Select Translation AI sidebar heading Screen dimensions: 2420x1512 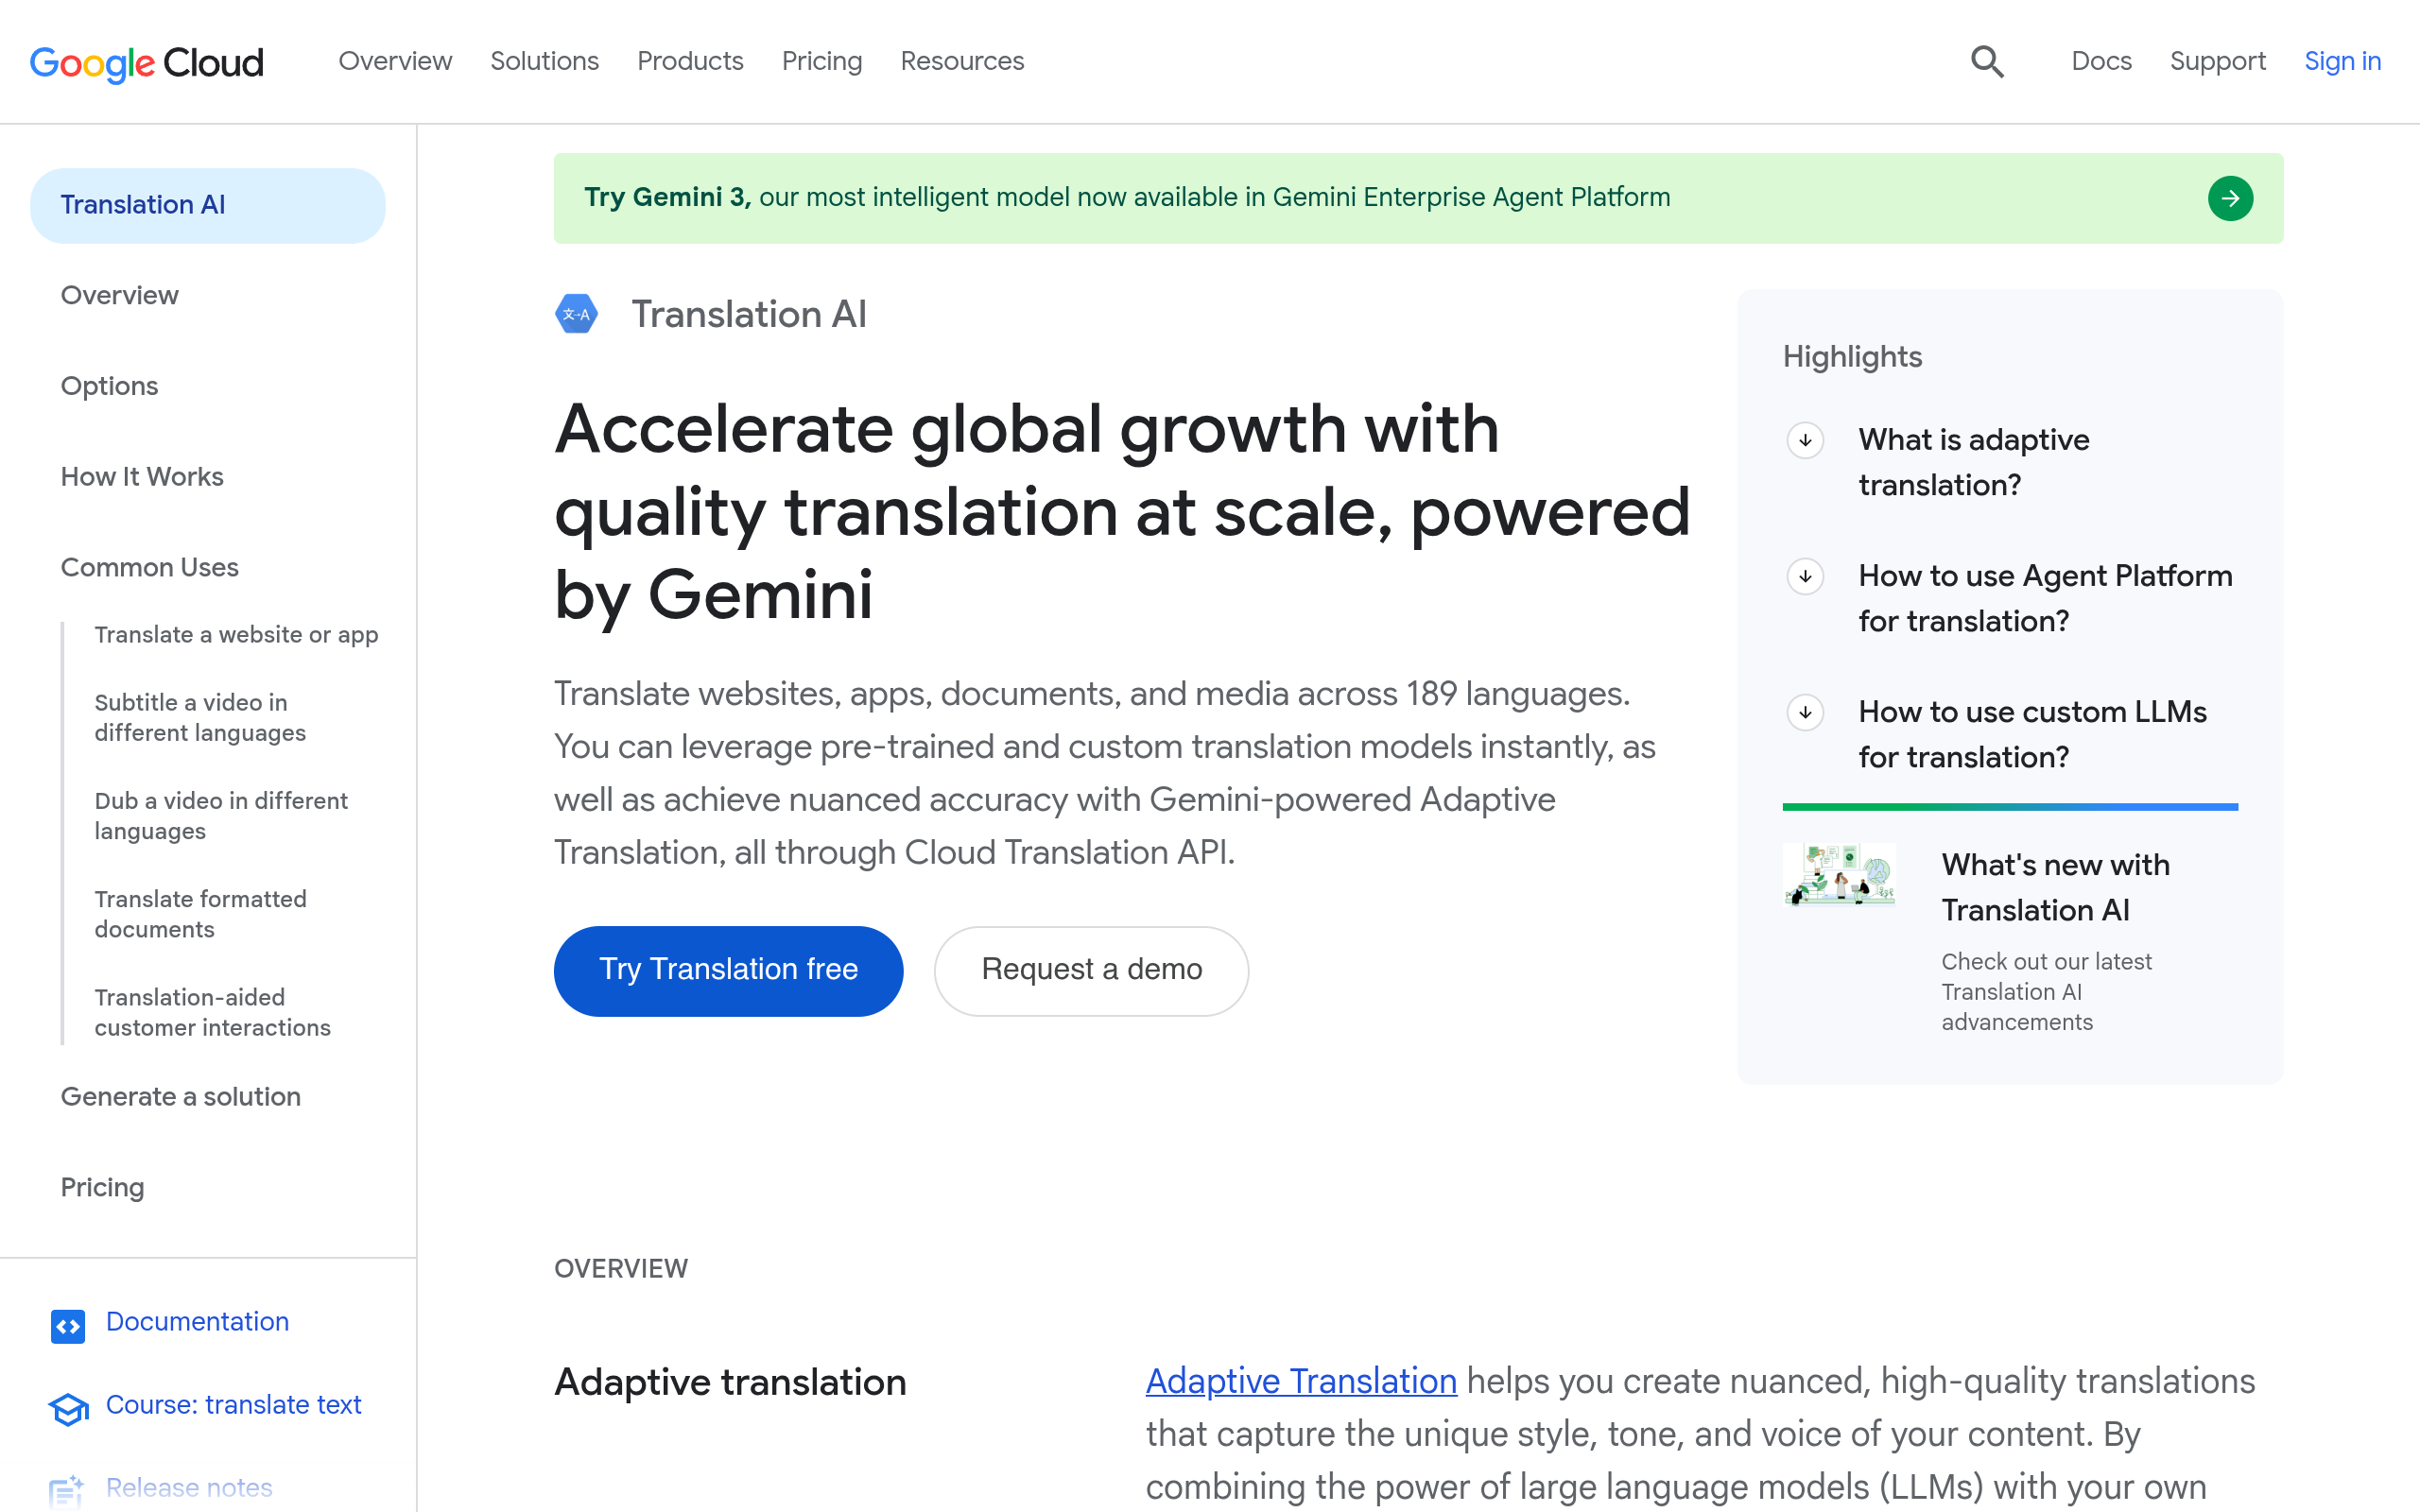point(207,205)
